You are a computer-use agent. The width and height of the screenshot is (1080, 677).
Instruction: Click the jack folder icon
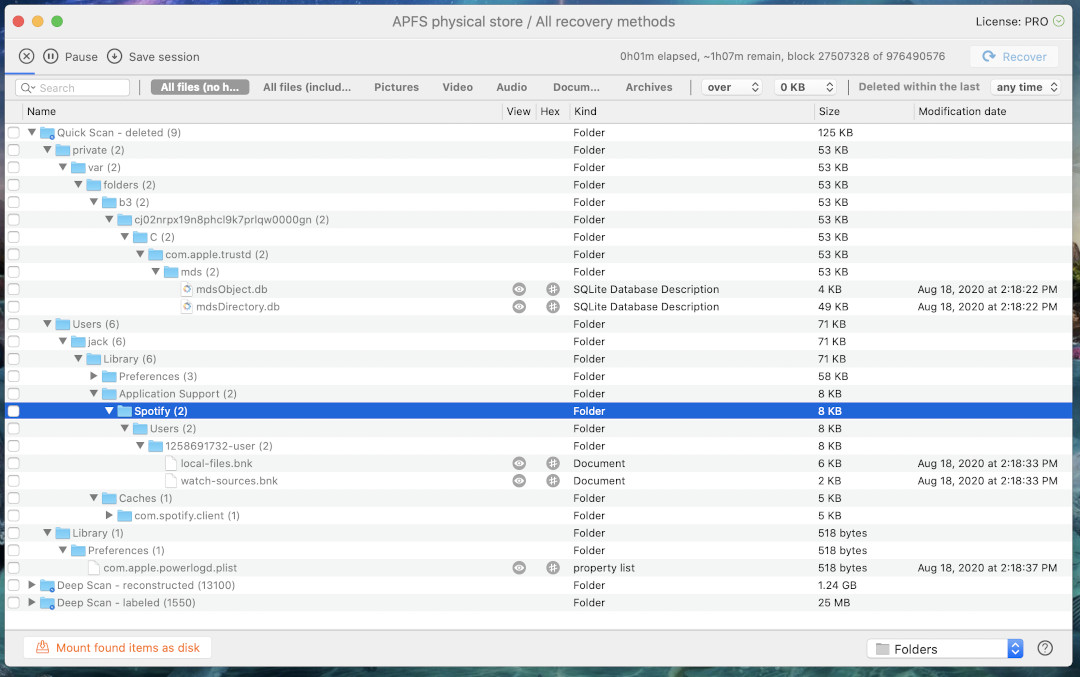coord(79,342)
